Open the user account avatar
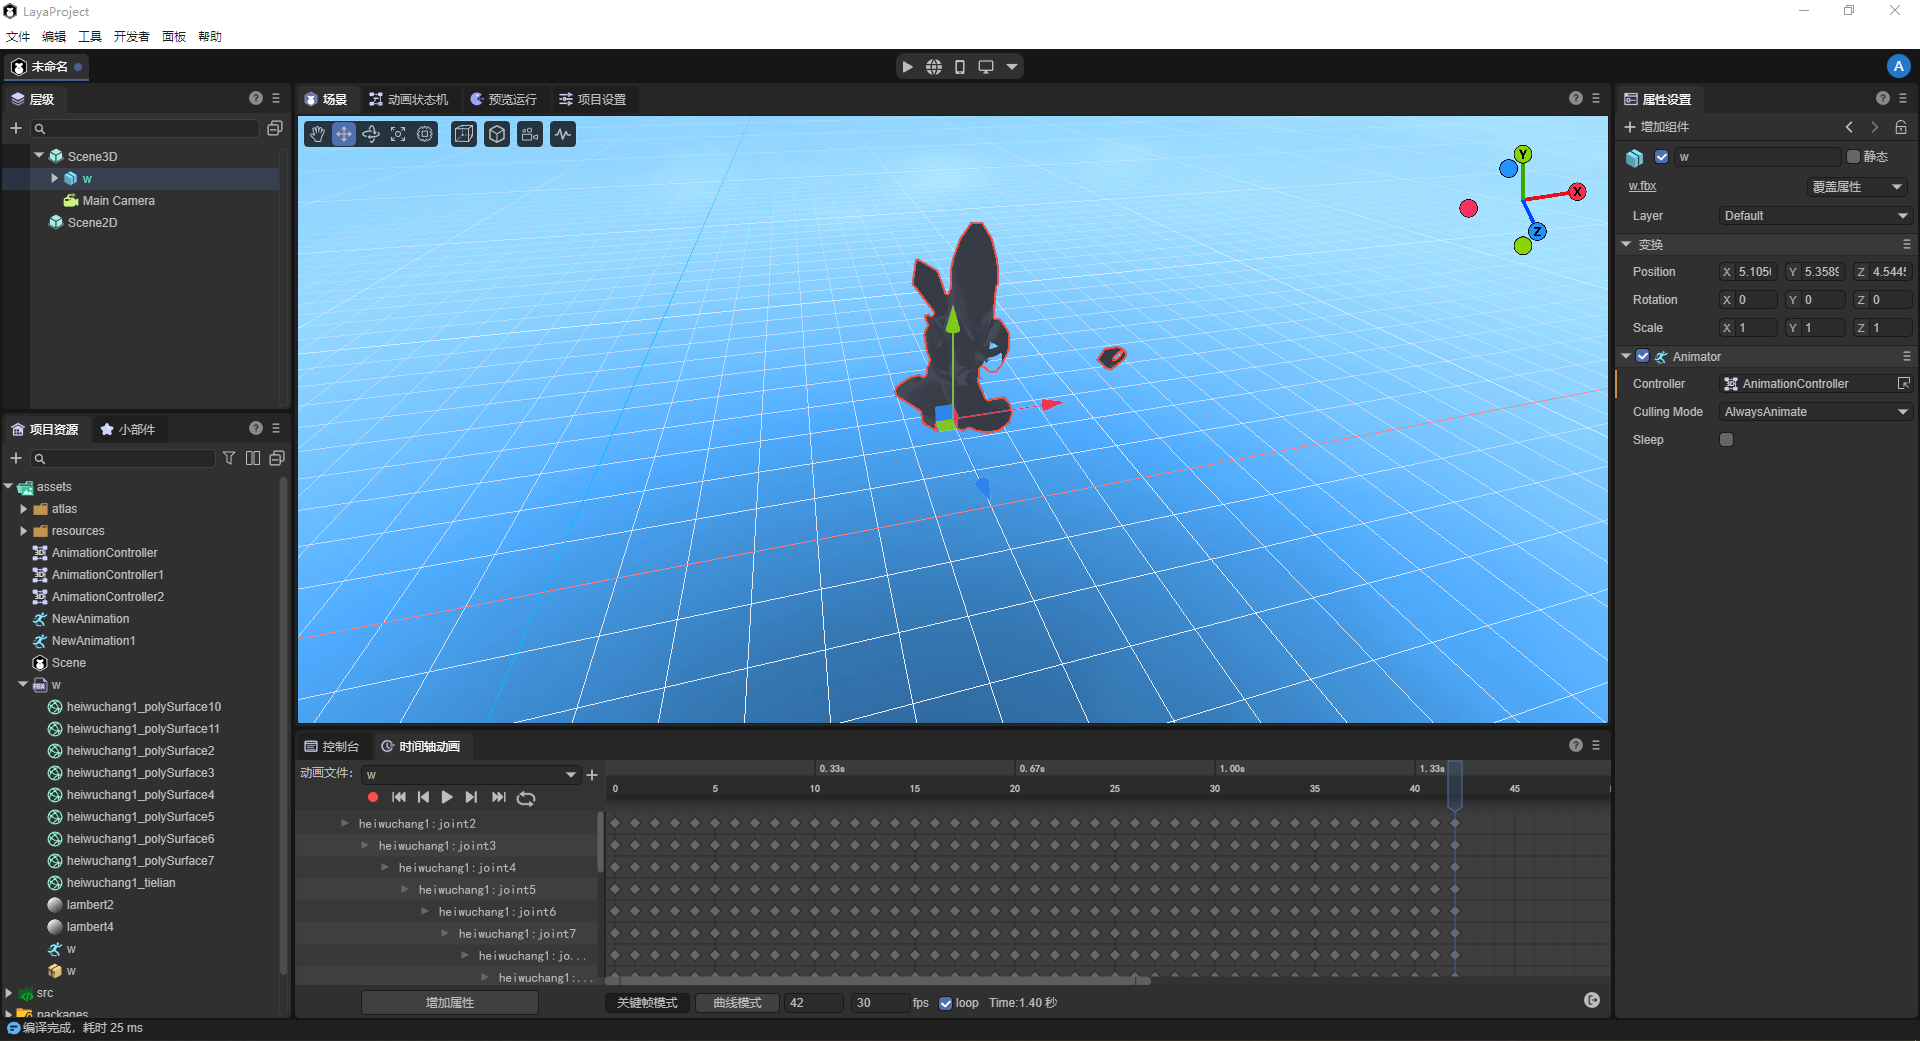This screenshot has width=1920, height=1041. 1898,66
